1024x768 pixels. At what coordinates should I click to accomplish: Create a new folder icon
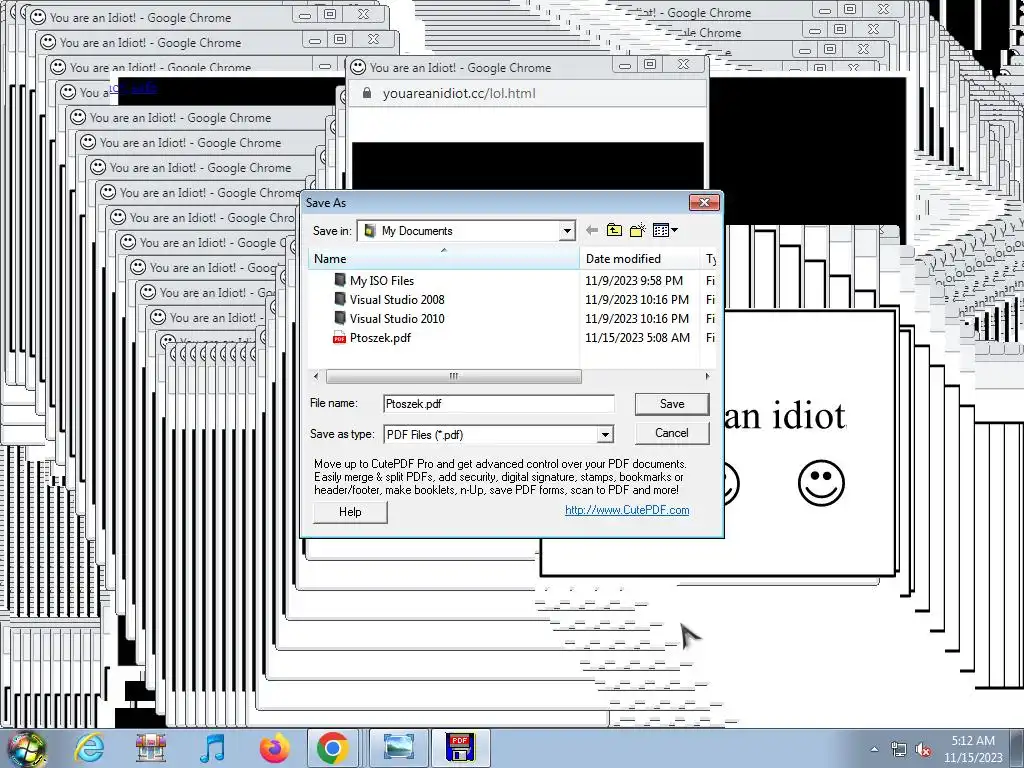pyautogui.click(x=637, y=230)
